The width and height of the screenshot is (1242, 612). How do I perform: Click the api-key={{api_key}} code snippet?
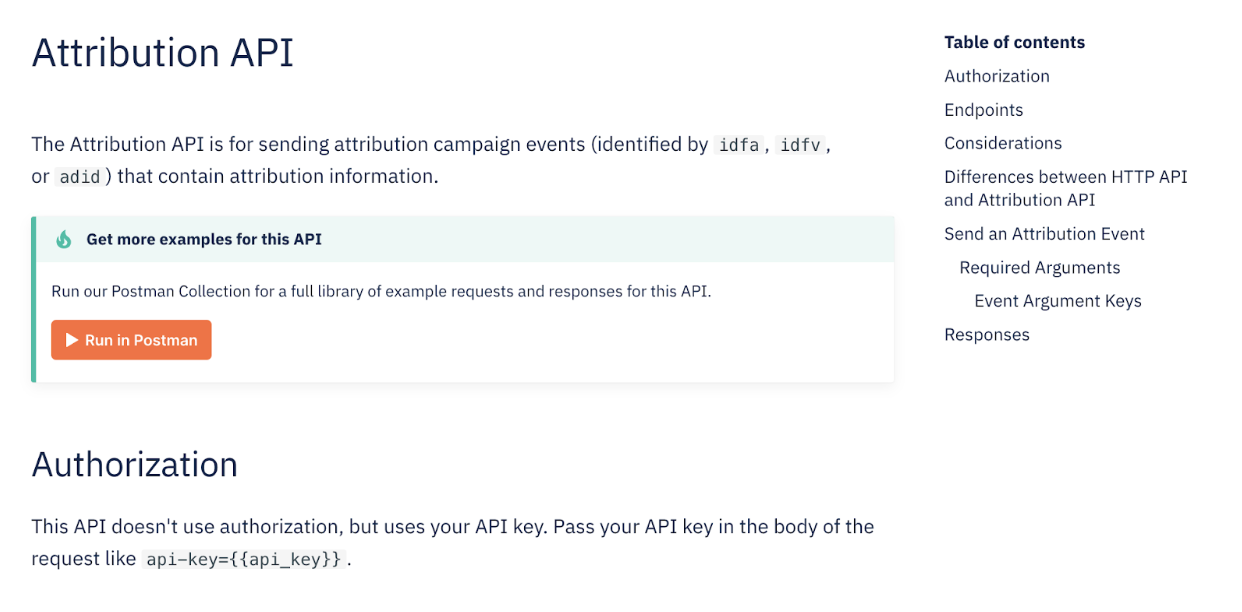coord(244,559)
